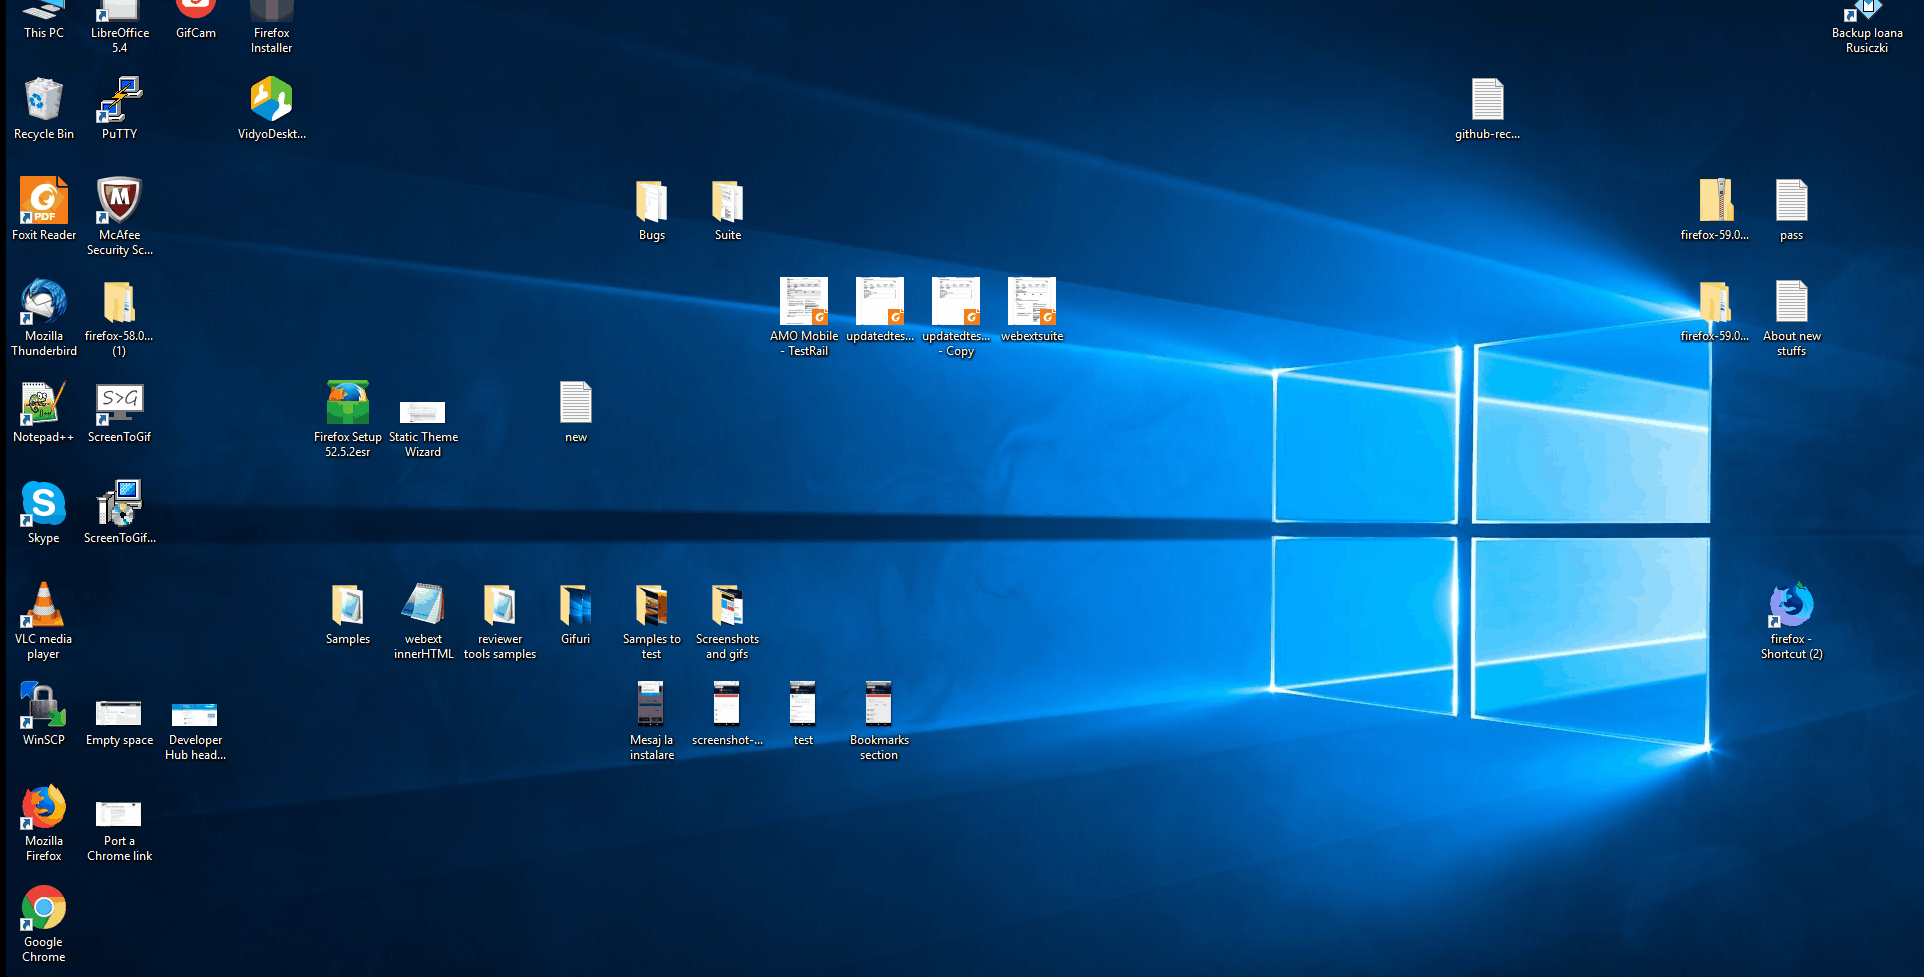
Task: Select the updatedtes... PDF without Copy suffix
Action: [880, 311]
